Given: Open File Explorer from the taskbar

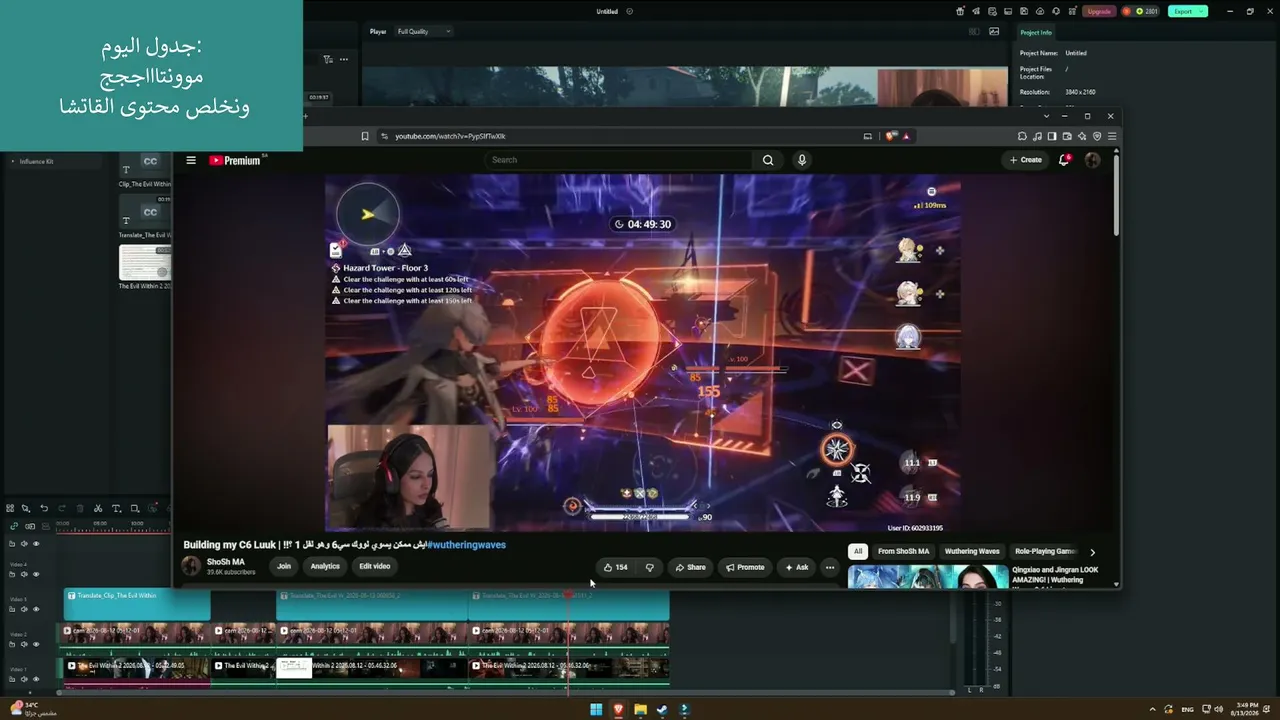Looking at the screenshot, I should pos(640,710).
